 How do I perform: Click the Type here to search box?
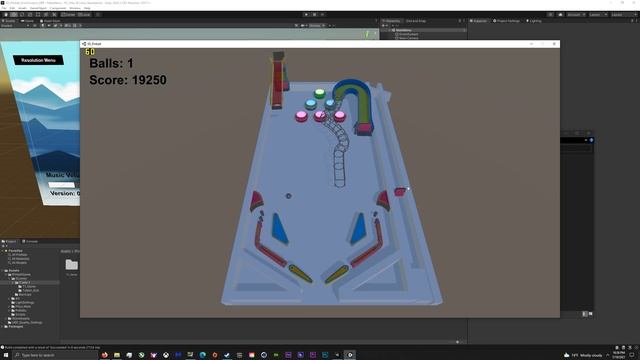(56, 355)
